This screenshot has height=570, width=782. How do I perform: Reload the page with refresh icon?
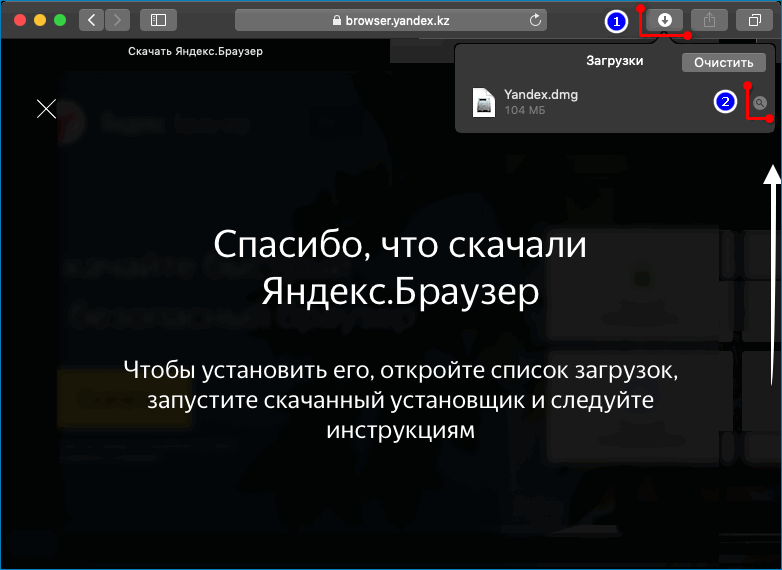pyautogui.click(x=535, y=20)
